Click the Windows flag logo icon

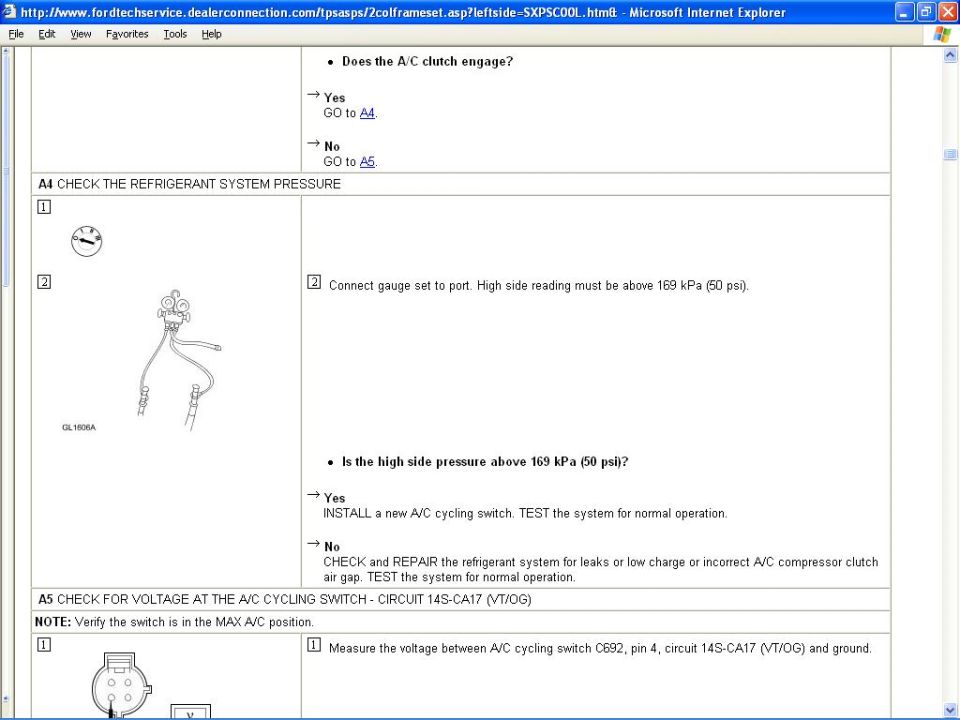click(942, 34)
